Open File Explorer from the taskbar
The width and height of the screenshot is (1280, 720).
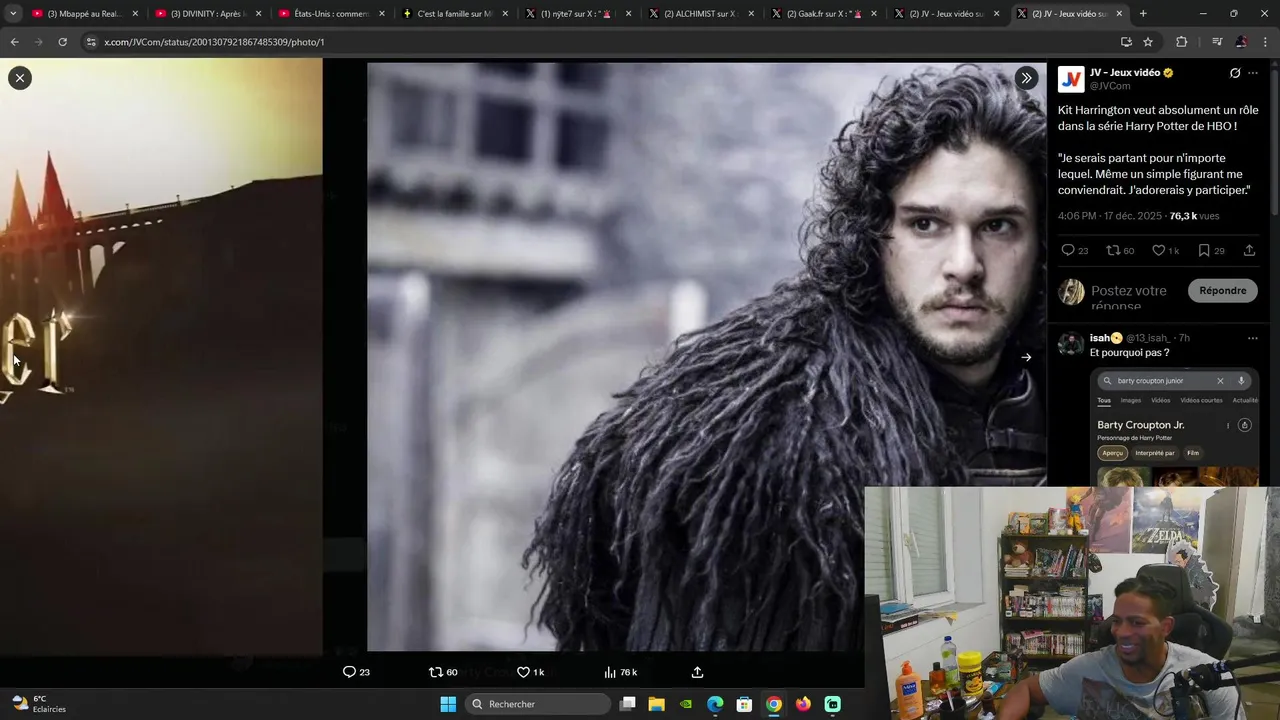657,704
